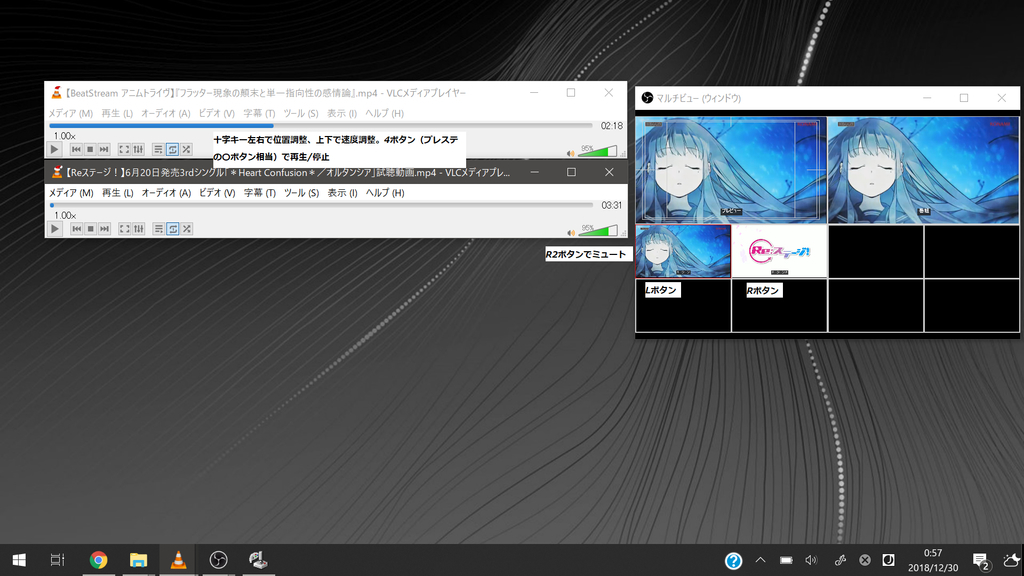Mute speaker icon in Reステージ VLC window
This screenshot has height=576, width=1024.
[x=571, y=233]
